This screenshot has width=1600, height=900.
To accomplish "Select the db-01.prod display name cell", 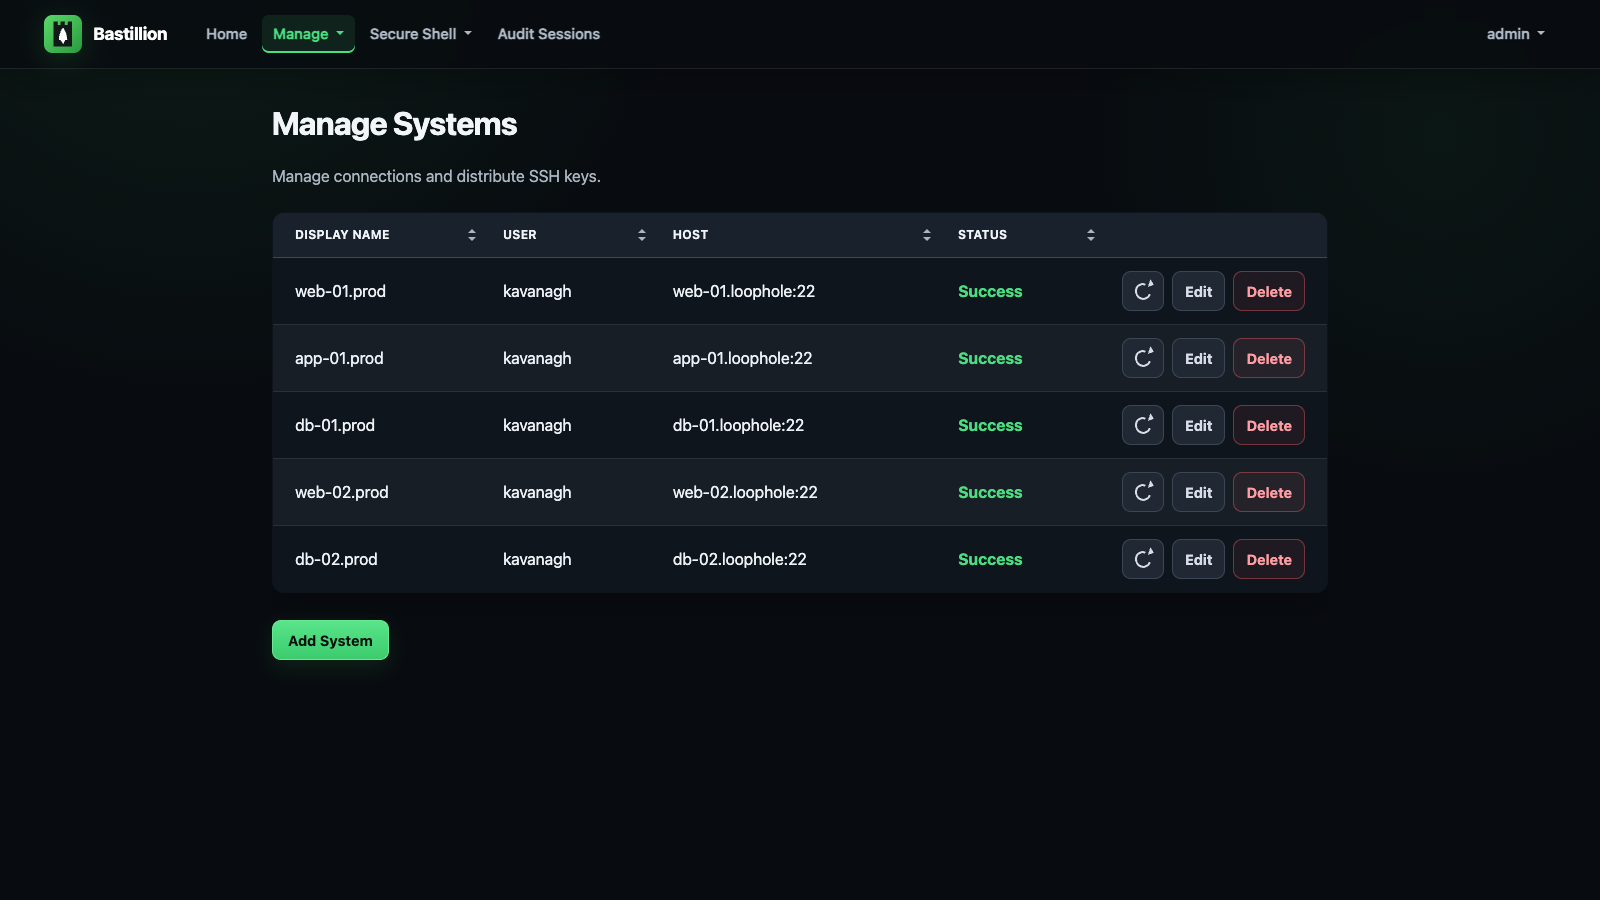I will [335, 425].
